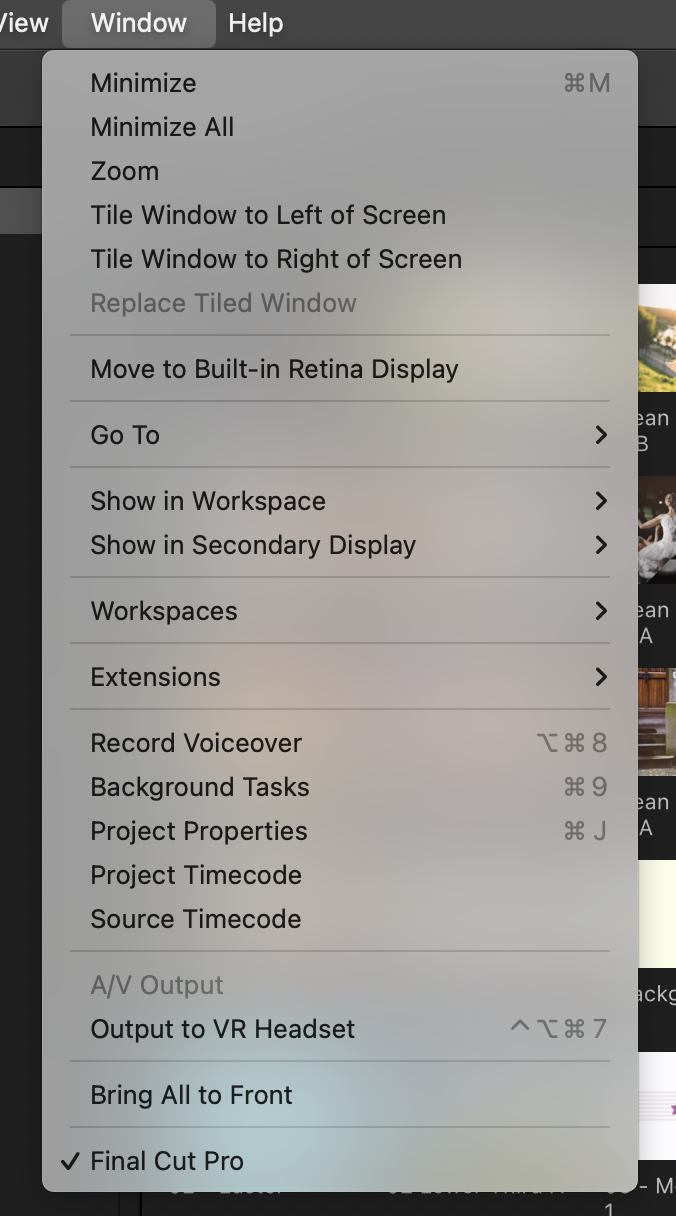Select Tile Window to Right of Screen
The height and width of the screenshot is (1216, 676).
click(276, 259)
